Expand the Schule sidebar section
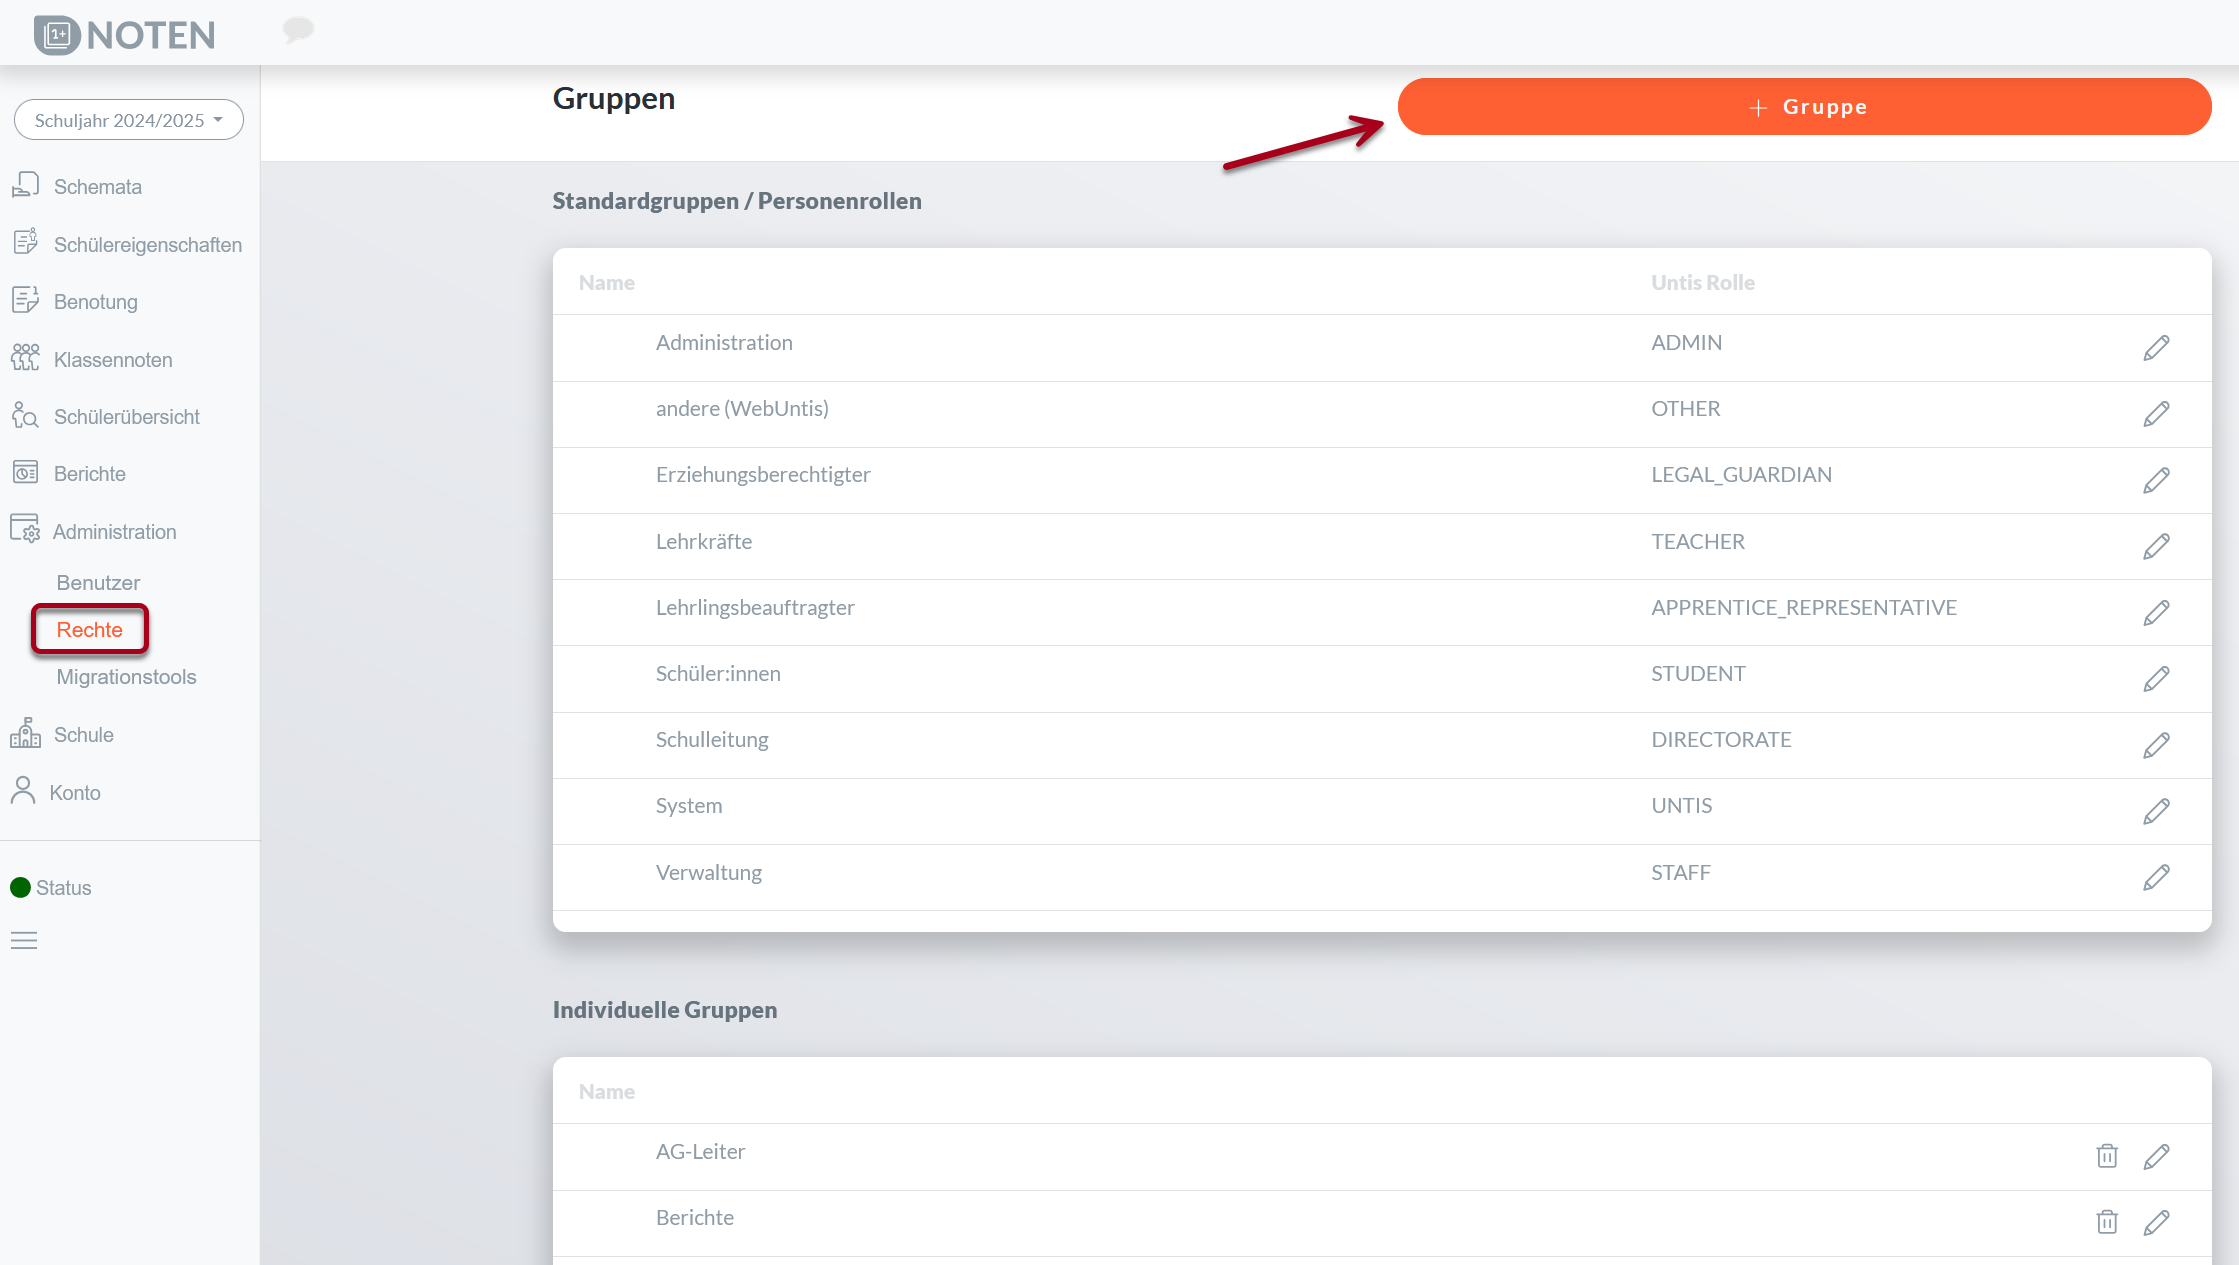 click(x=83, y=735)
